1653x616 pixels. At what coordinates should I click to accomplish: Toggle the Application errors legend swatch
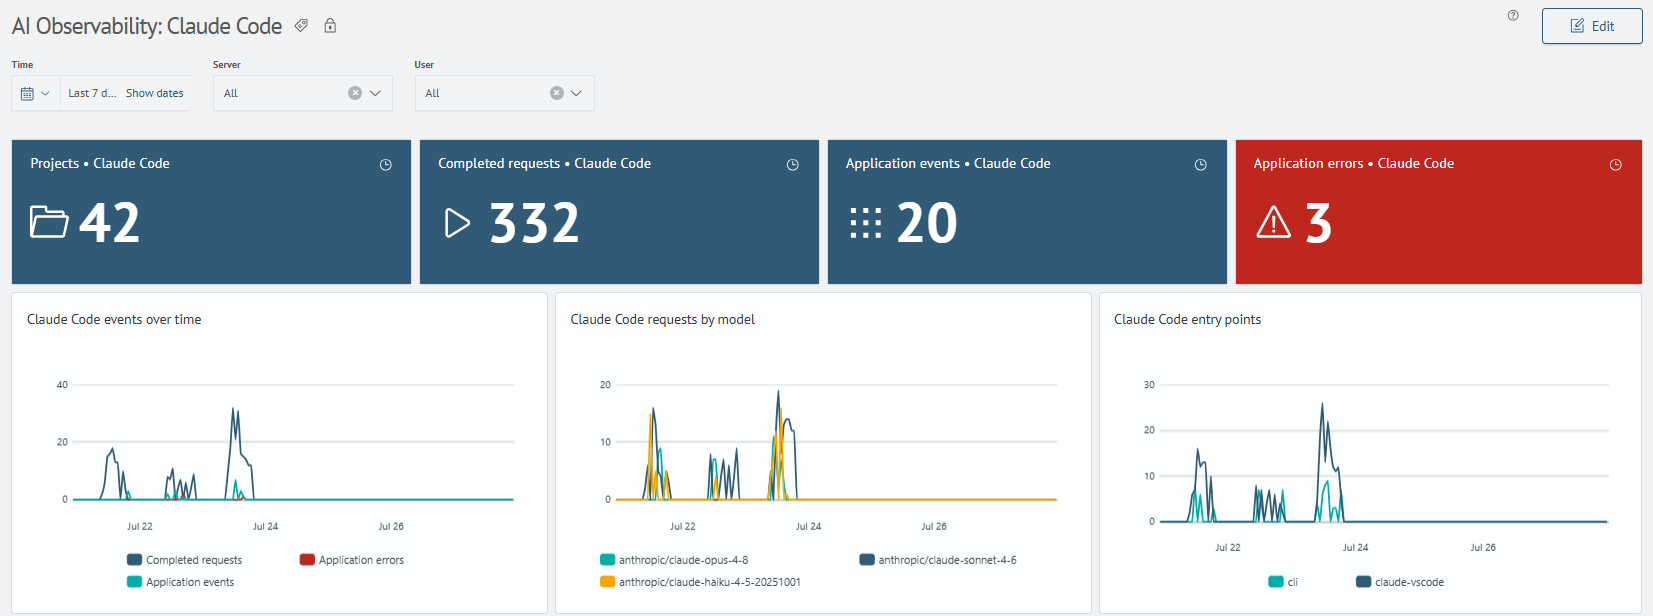[307, 560]
